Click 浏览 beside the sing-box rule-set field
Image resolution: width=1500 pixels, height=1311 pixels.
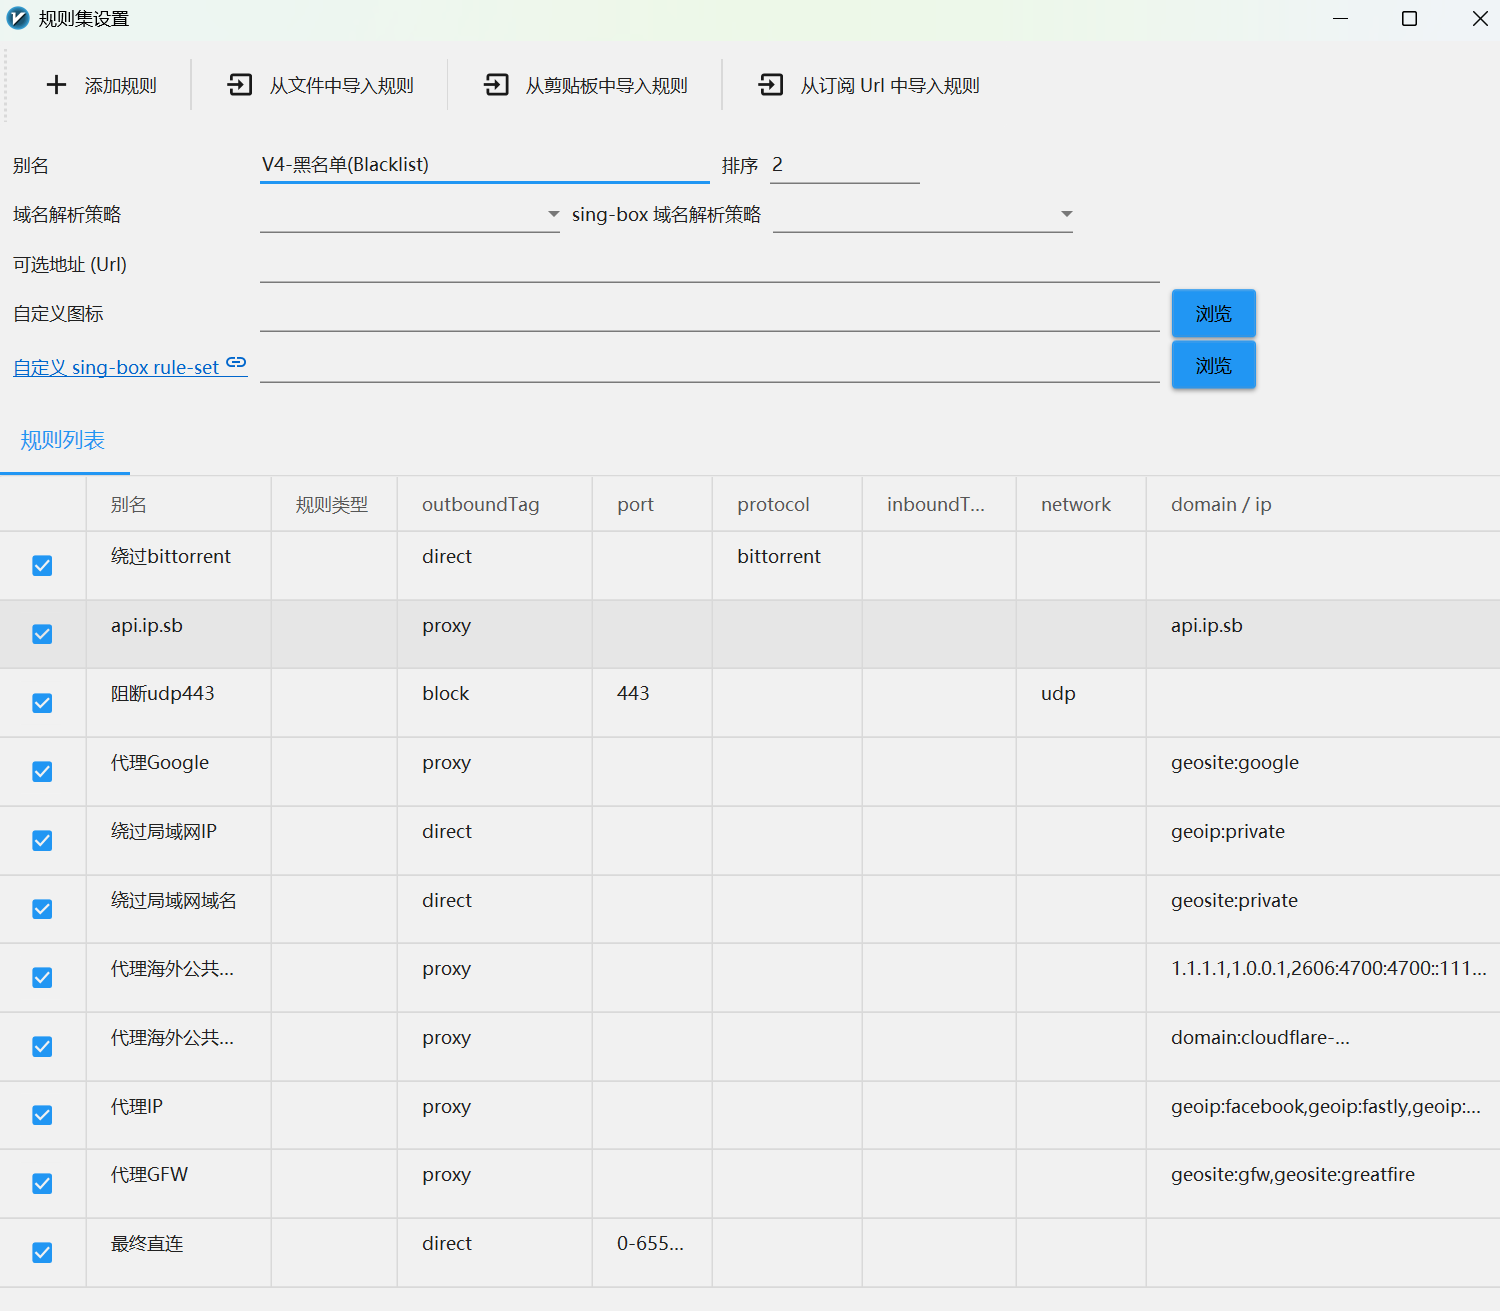[1213, 364]
